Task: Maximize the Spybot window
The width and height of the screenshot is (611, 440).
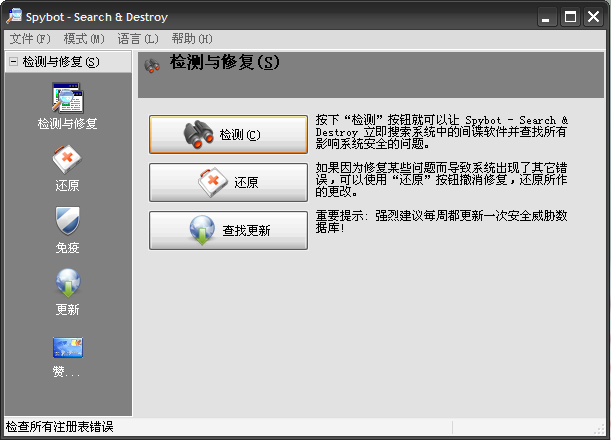Action: point(570,17)
